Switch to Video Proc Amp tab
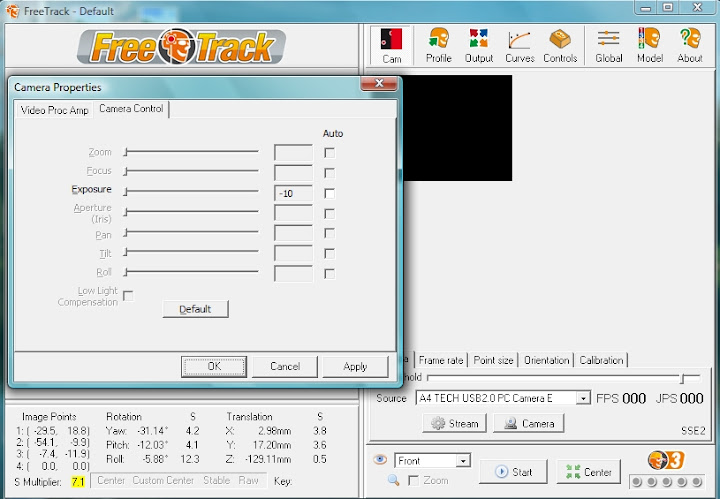720x499 pixels. click(54, 110)
